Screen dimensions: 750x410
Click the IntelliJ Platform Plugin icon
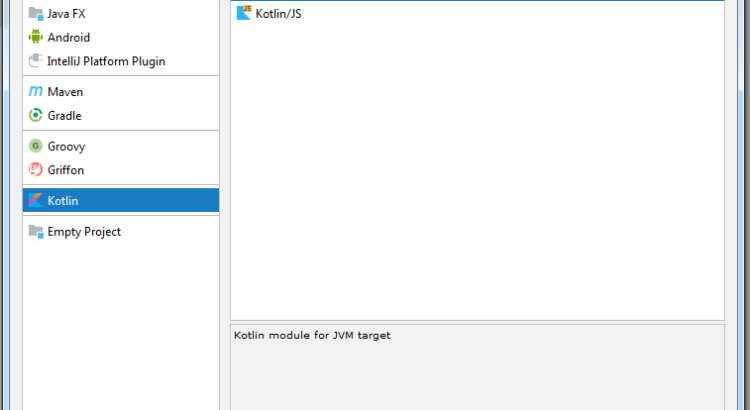pos(36,61)
